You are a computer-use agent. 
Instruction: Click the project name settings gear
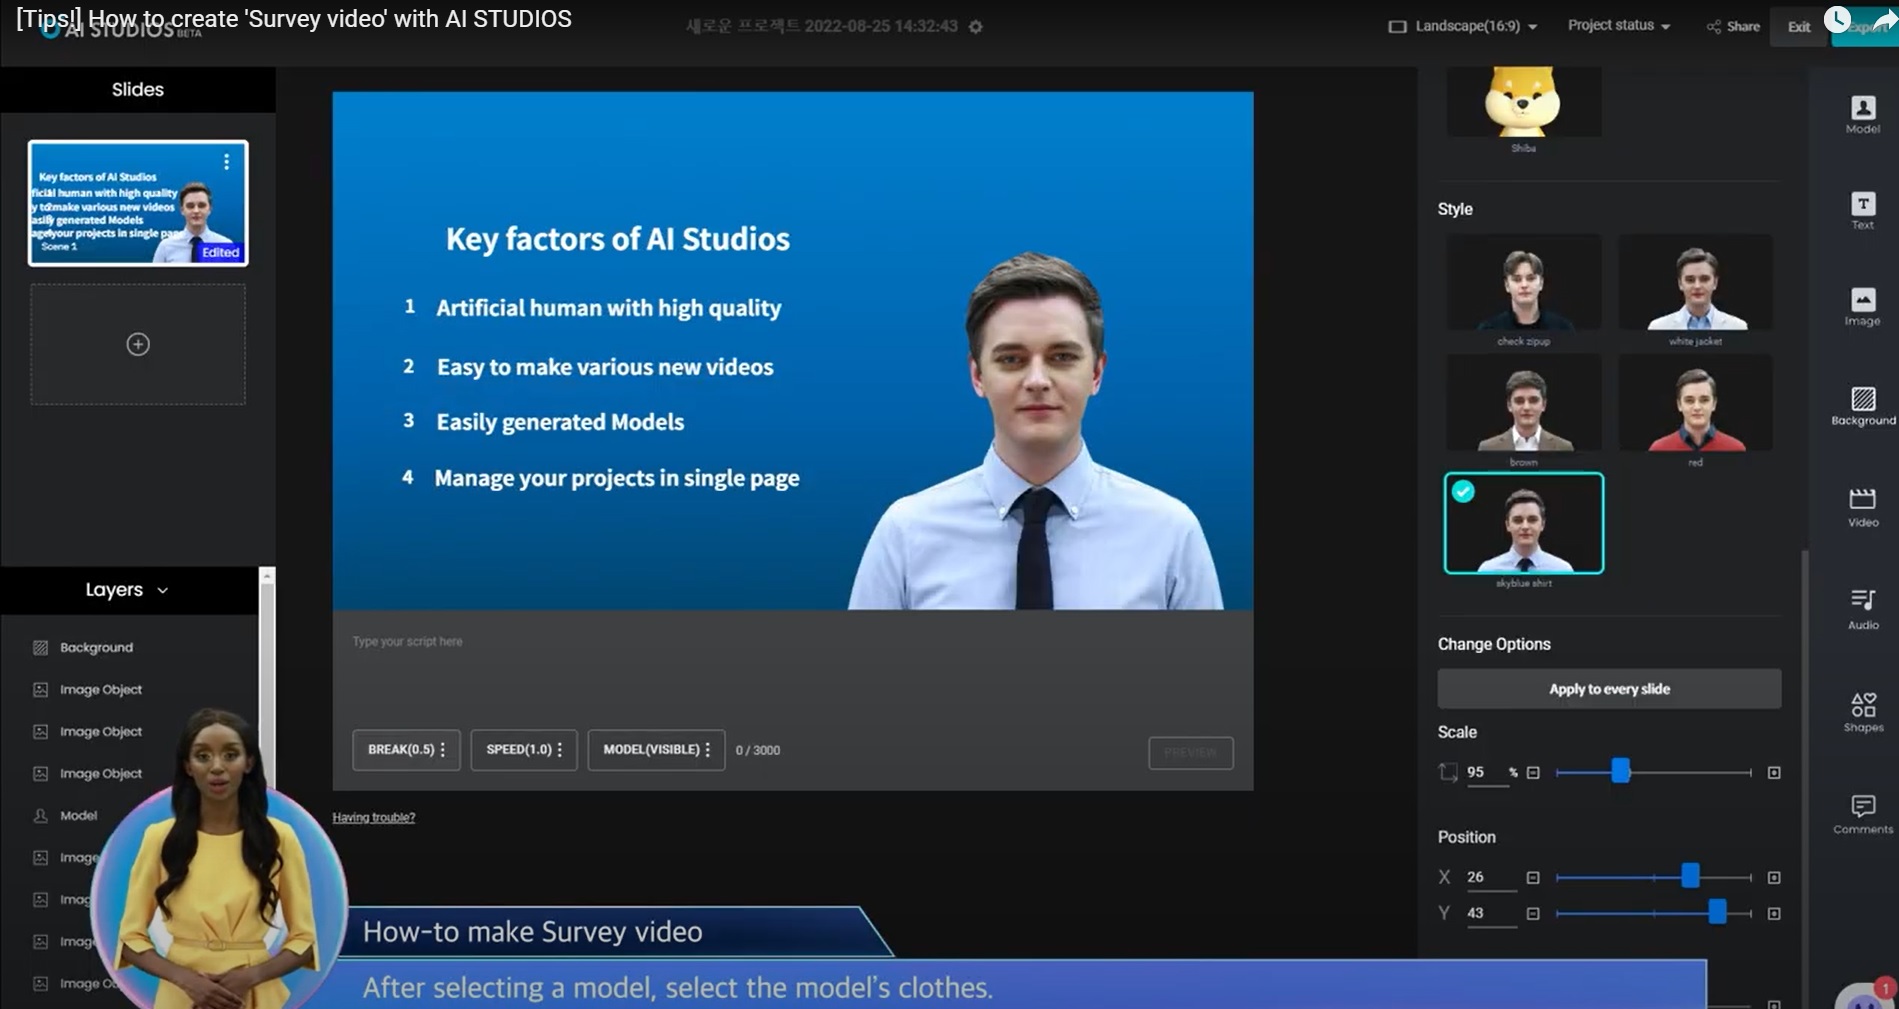tap(976, 27)
